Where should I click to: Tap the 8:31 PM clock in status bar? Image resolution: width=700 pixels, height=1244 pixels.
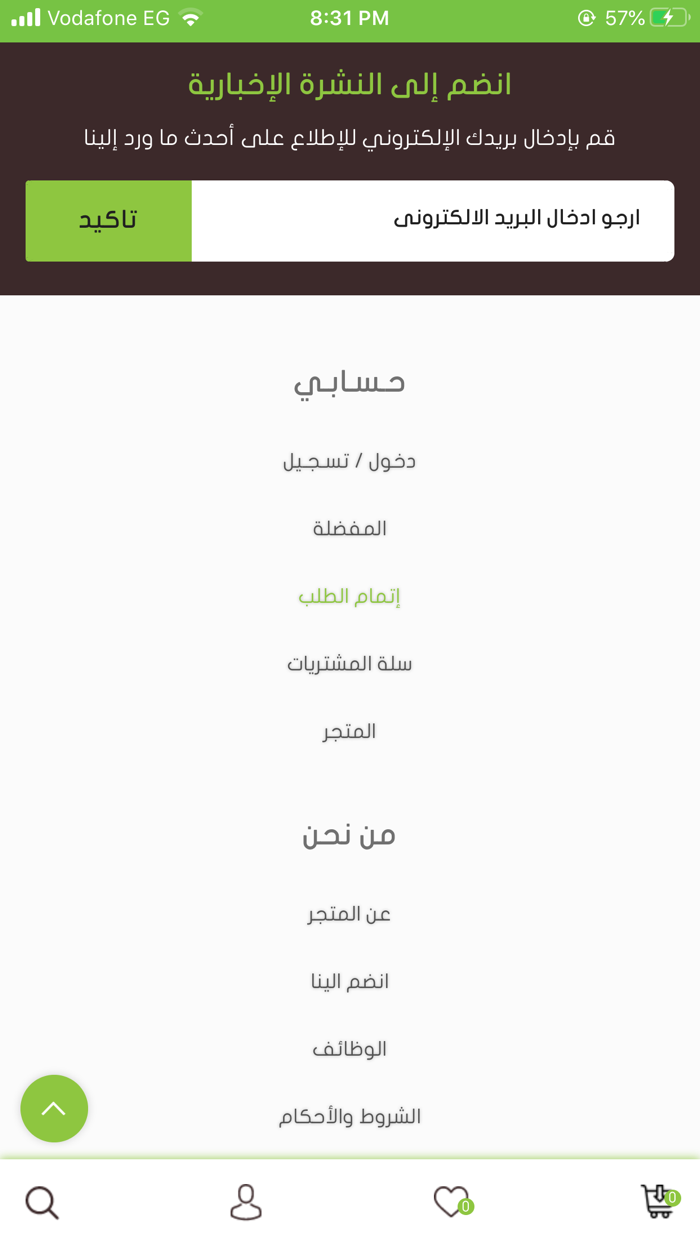(352, 17)
